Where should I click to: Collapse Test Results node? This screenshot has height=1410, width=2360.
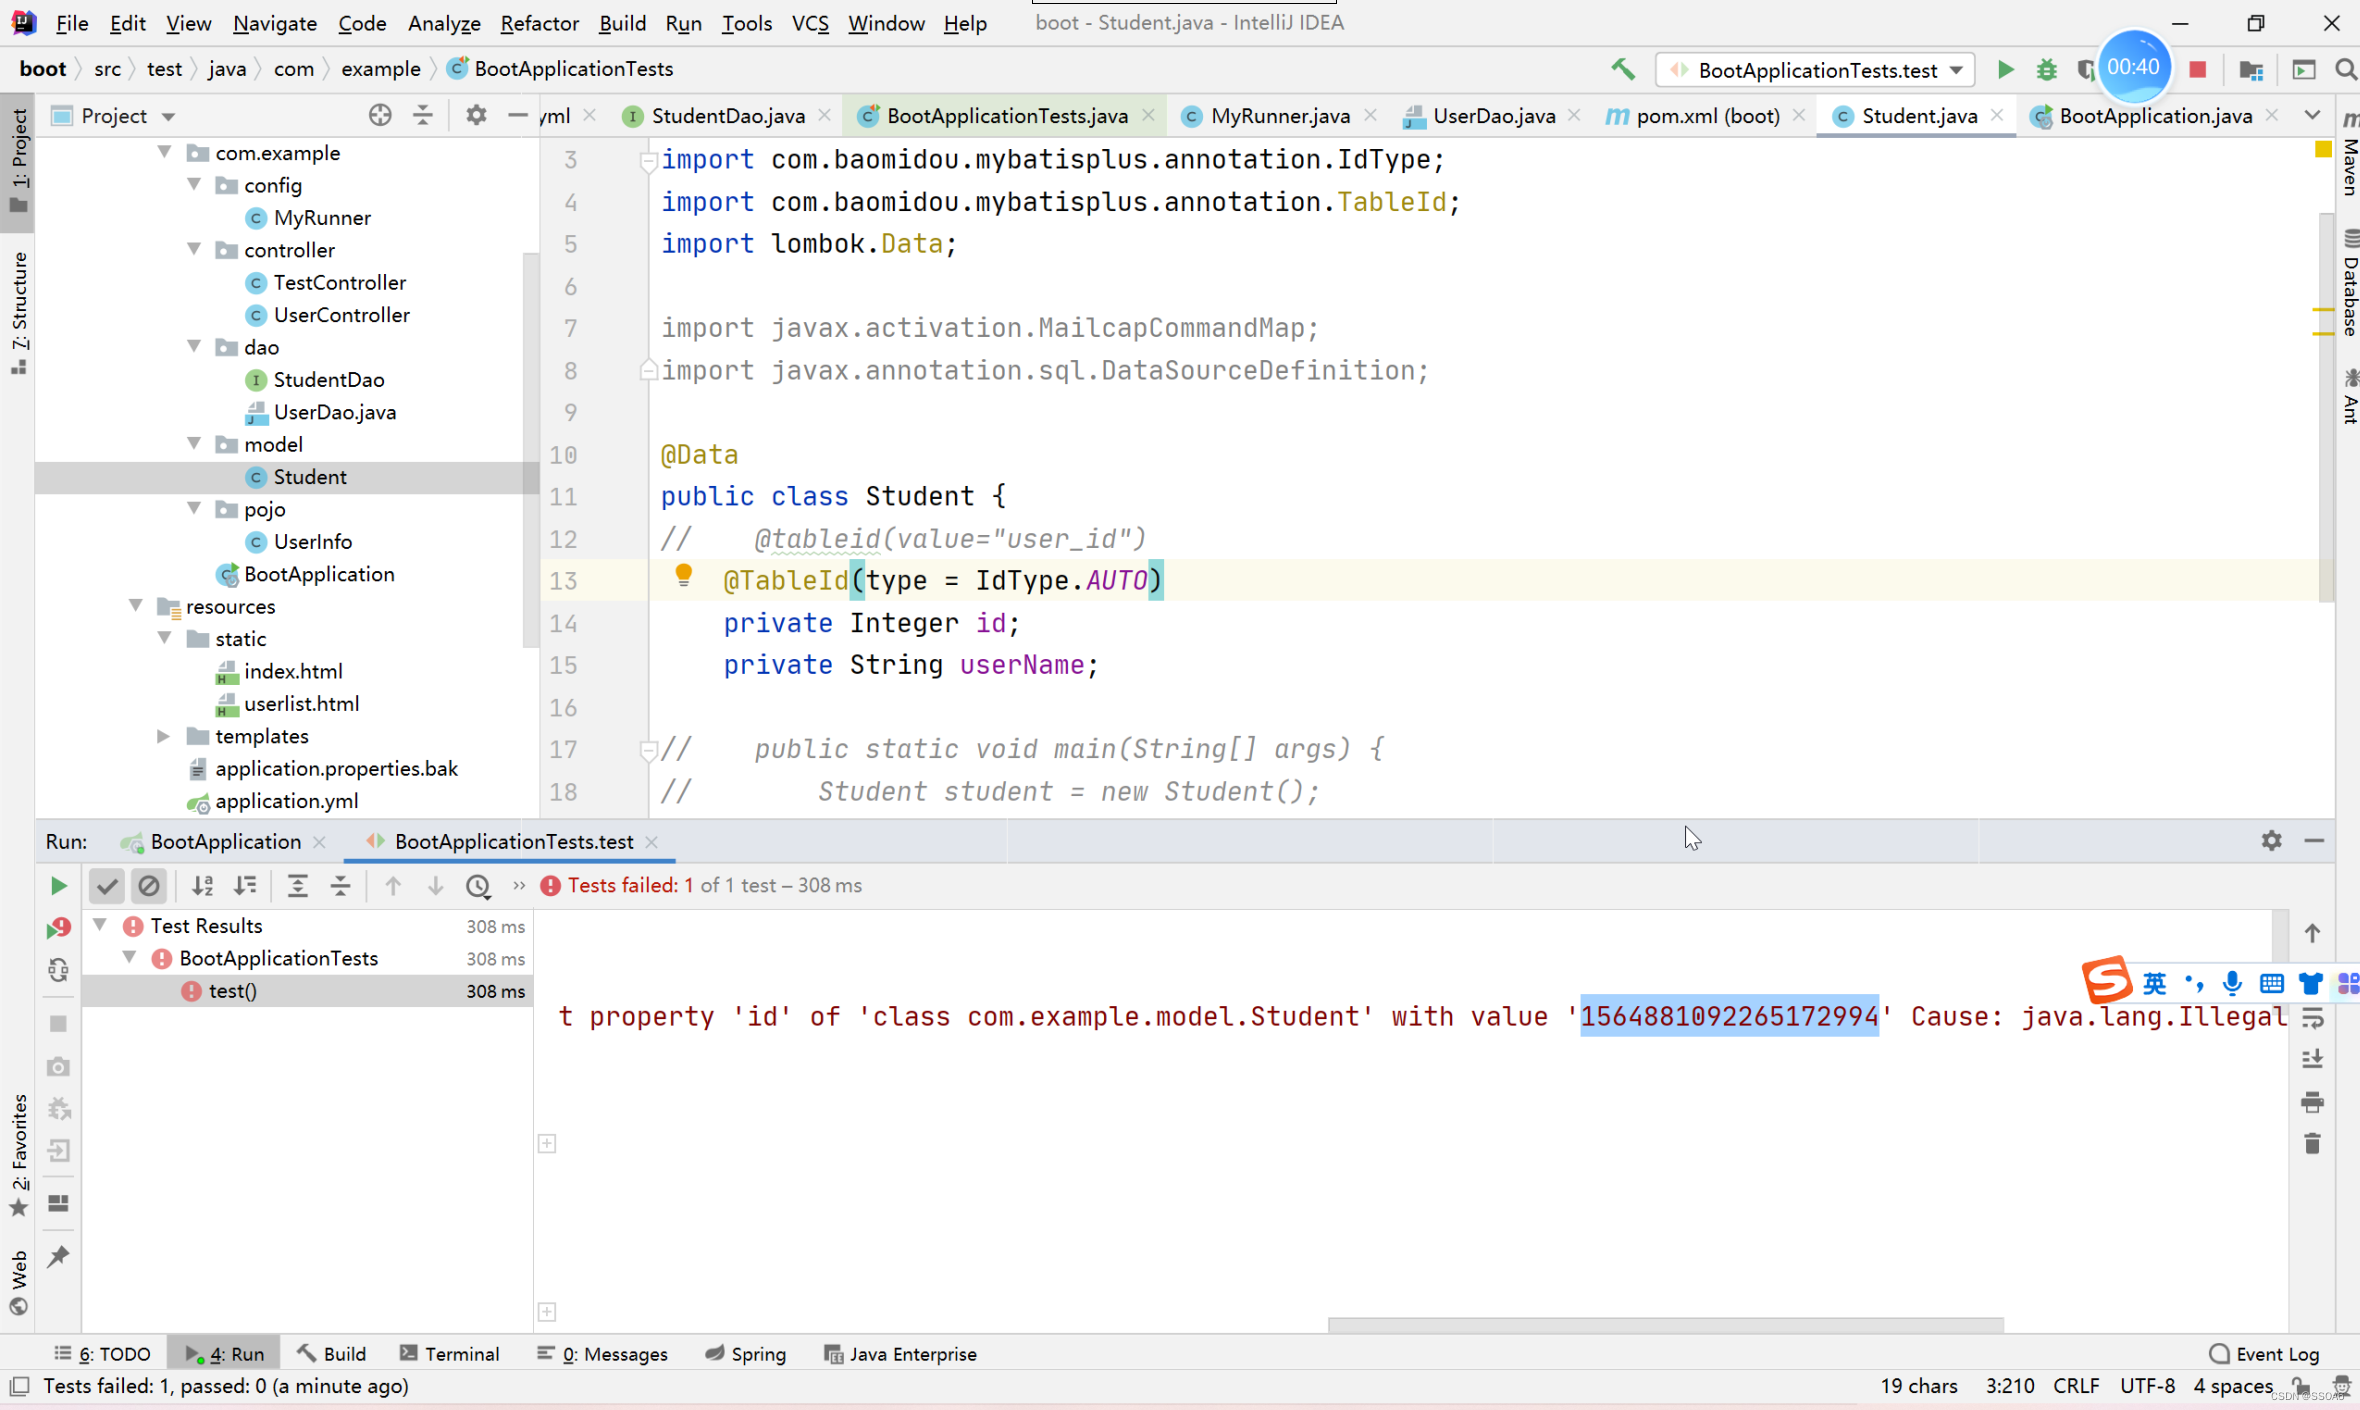(100, 925)
